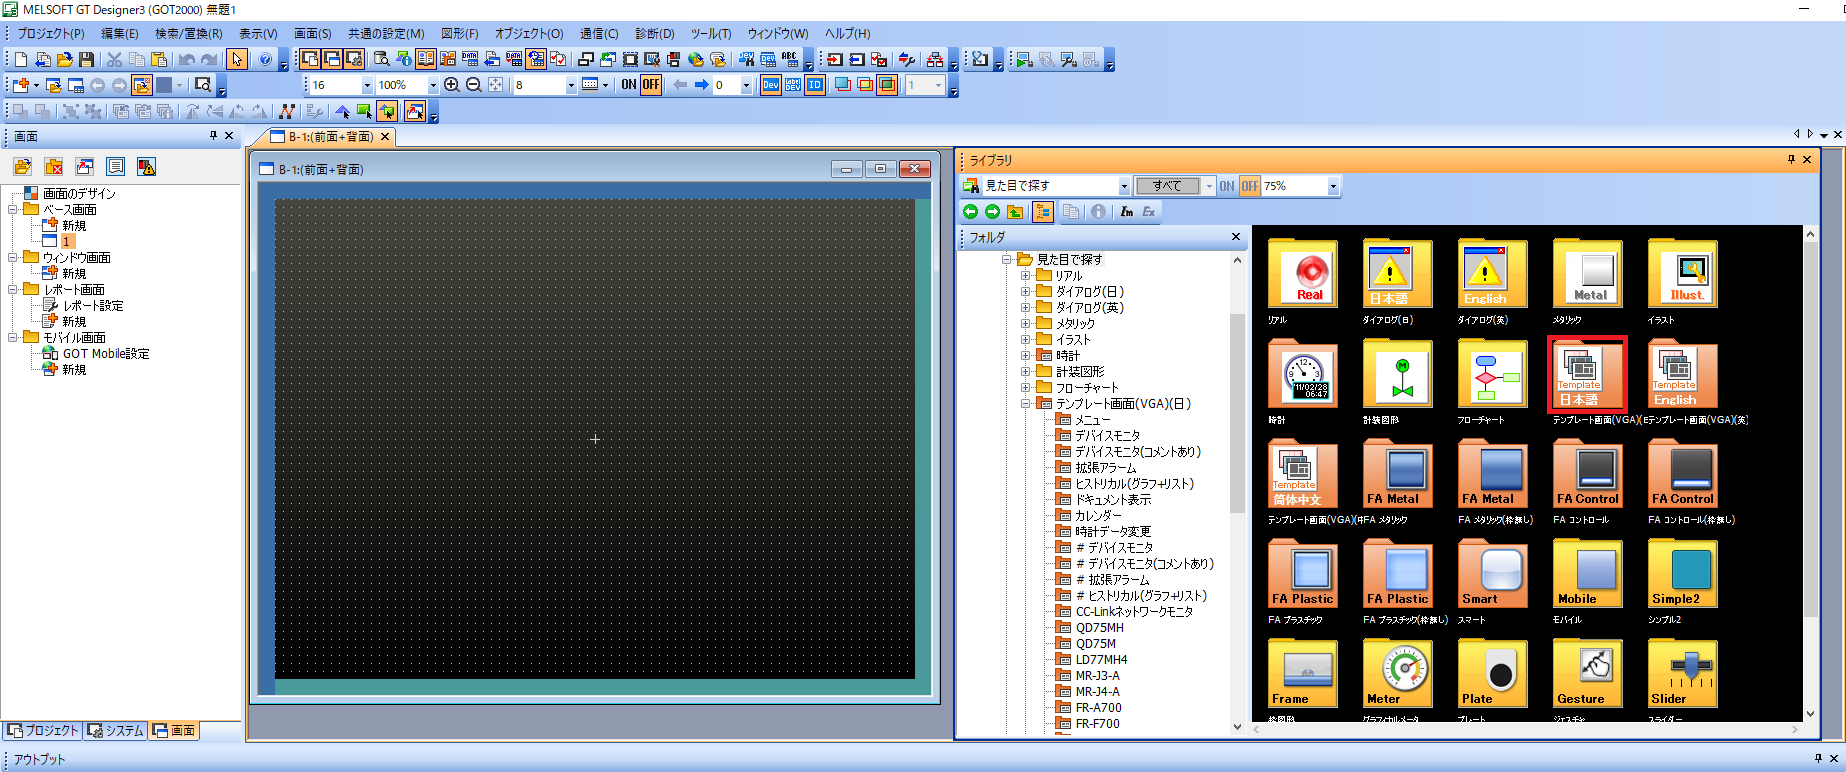Expand the リアル folder tree node

click(1025, 276)
